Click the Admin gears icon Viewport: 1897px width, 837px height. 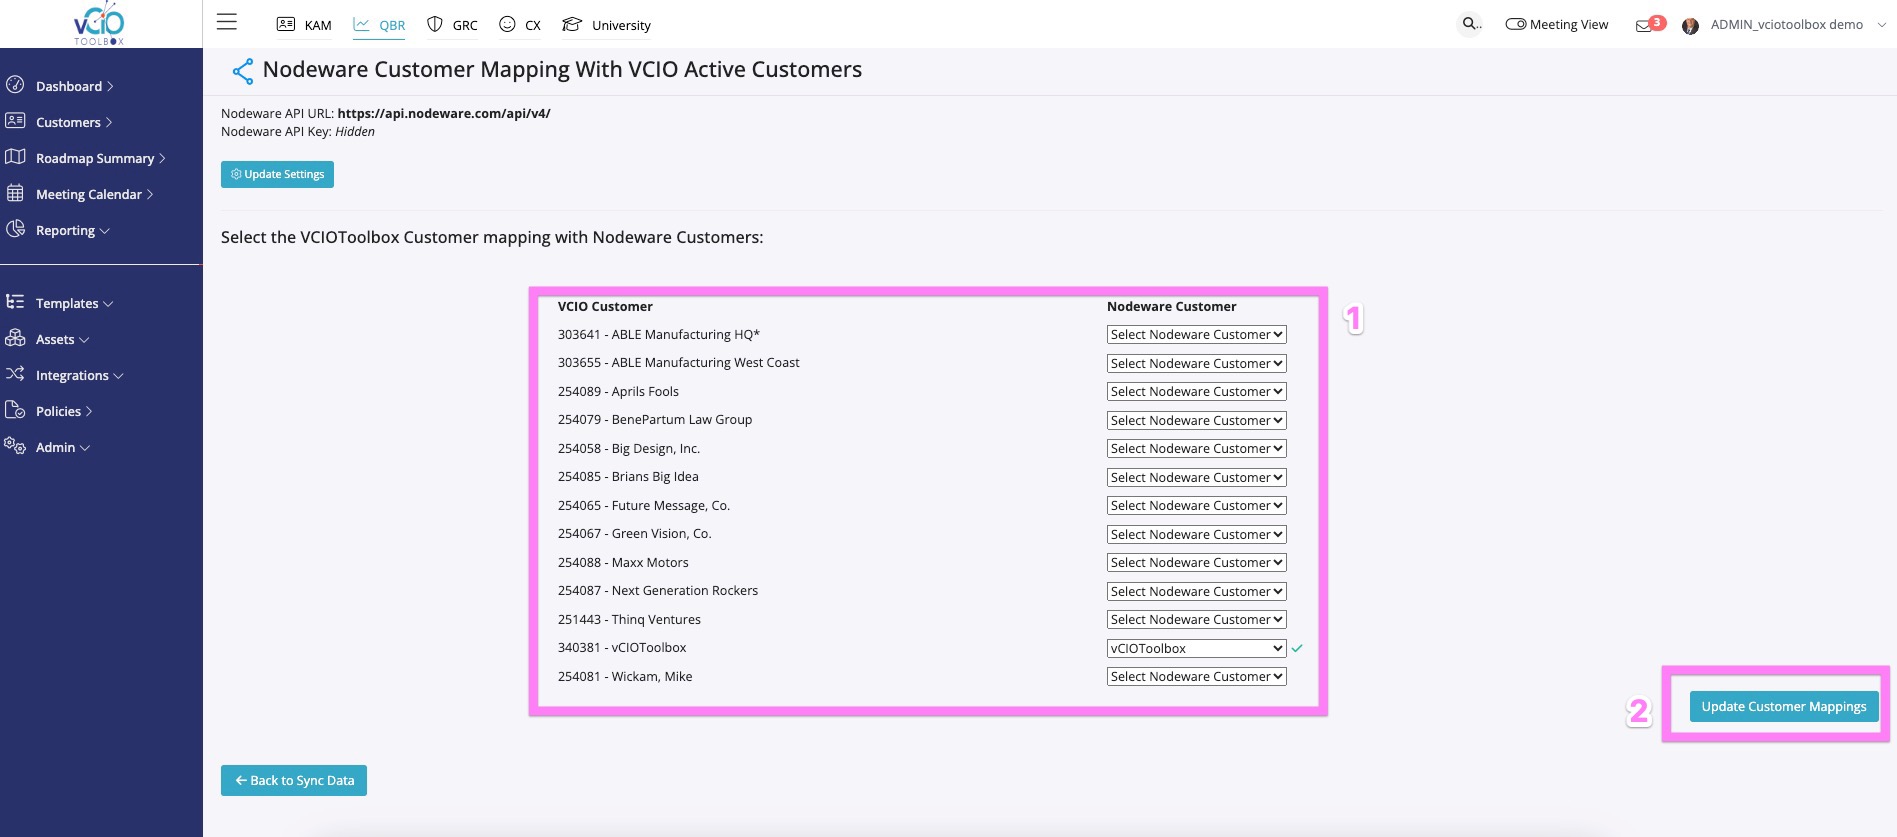[x=15, y=446]
